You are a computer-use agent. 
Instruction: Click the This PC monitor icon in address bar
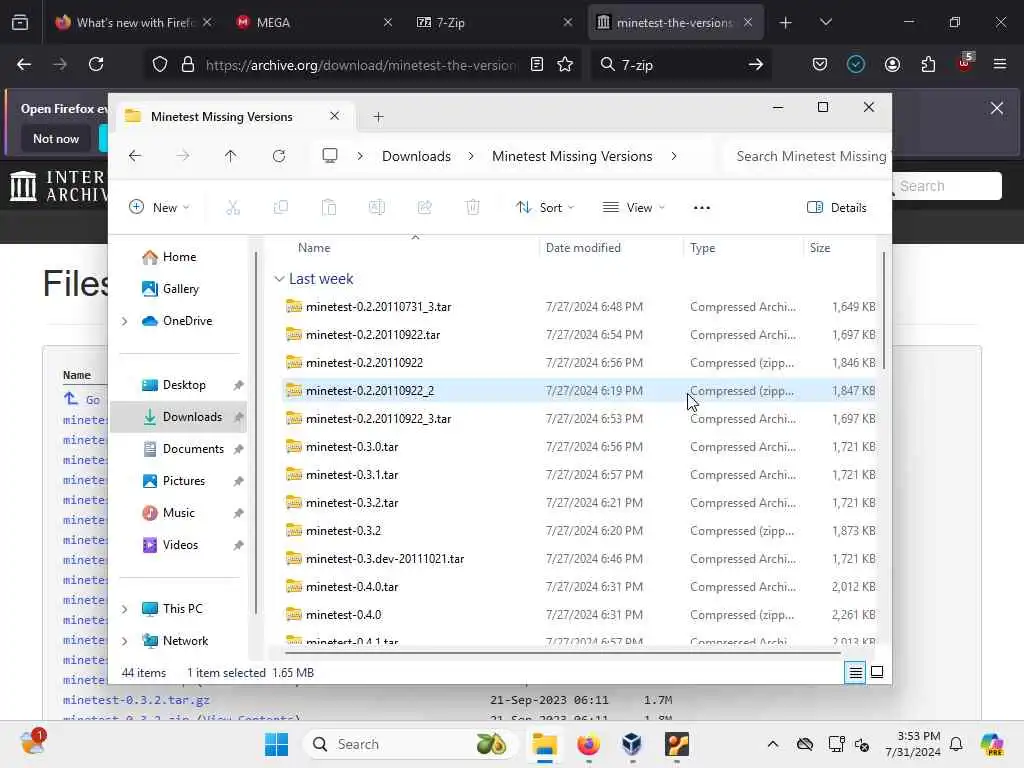pos(330,155)
